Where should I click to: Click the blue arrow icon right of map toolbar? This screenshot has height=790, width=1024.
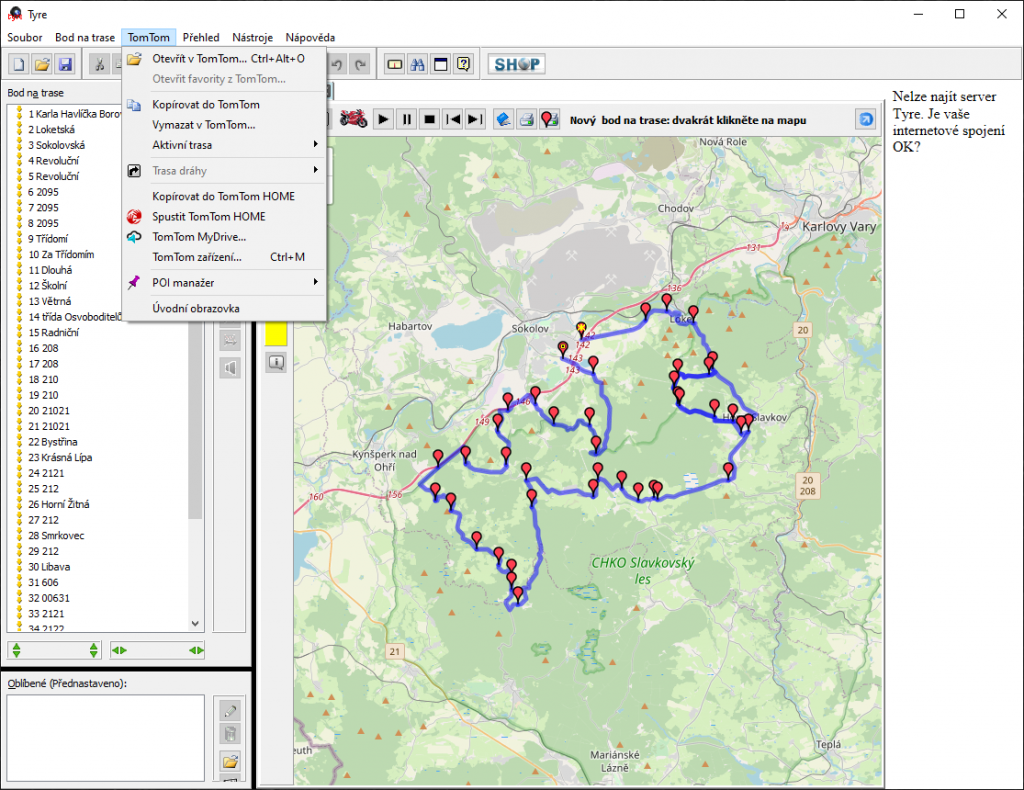(864, 119)
